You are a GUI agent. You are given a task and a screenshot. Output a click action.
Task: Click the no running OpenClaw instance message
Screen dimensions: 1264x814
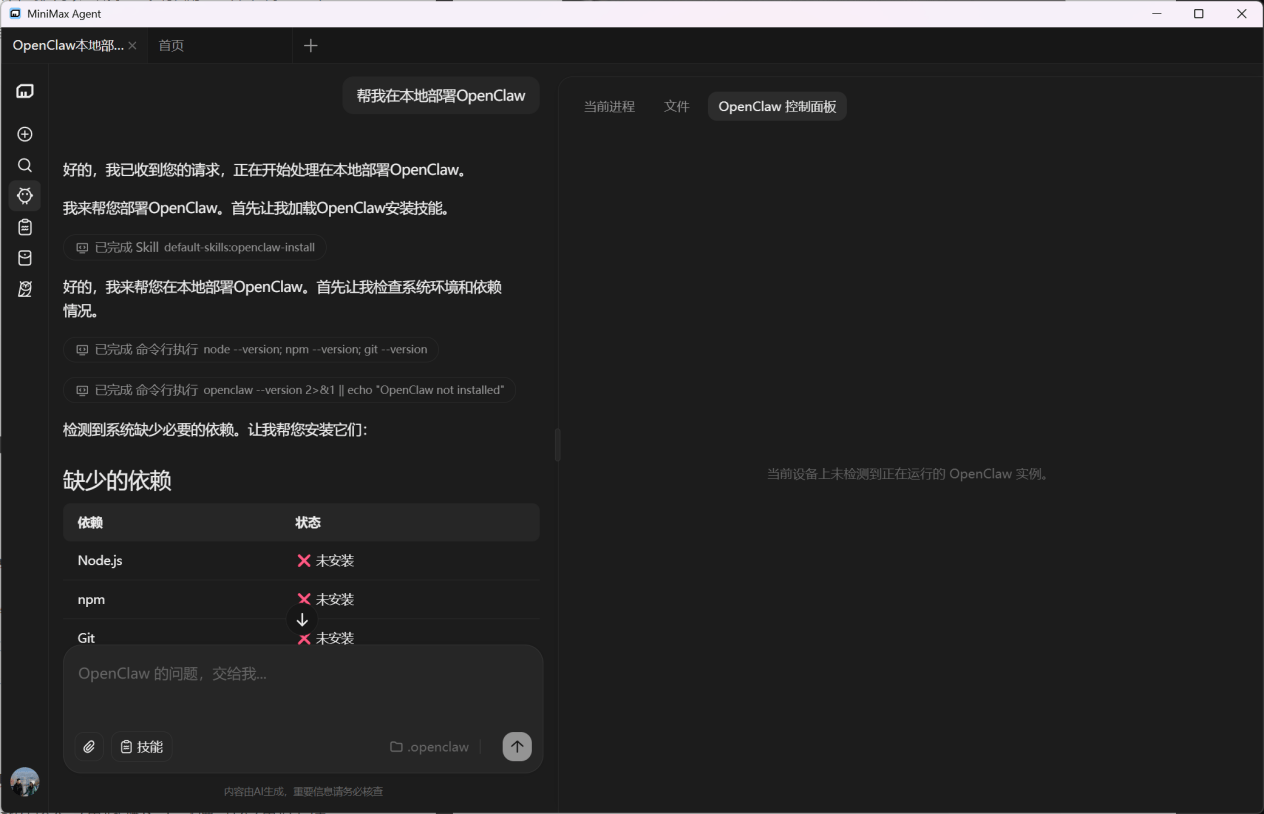[910, 474]
